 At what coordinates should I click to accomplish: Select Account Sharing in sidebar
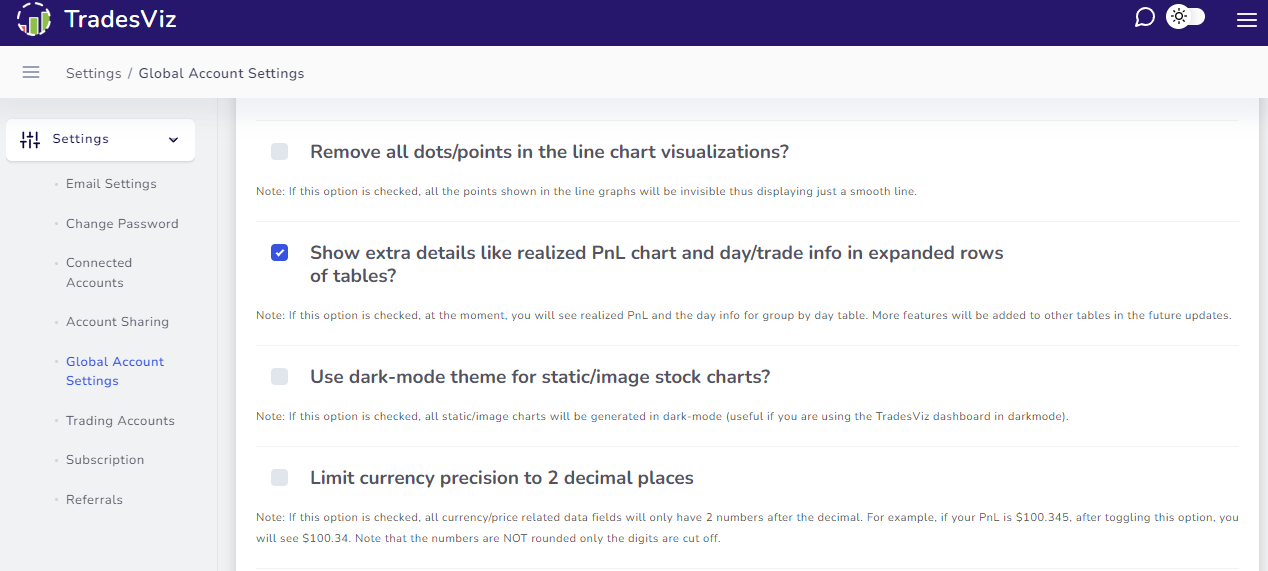tap(117, 322)
